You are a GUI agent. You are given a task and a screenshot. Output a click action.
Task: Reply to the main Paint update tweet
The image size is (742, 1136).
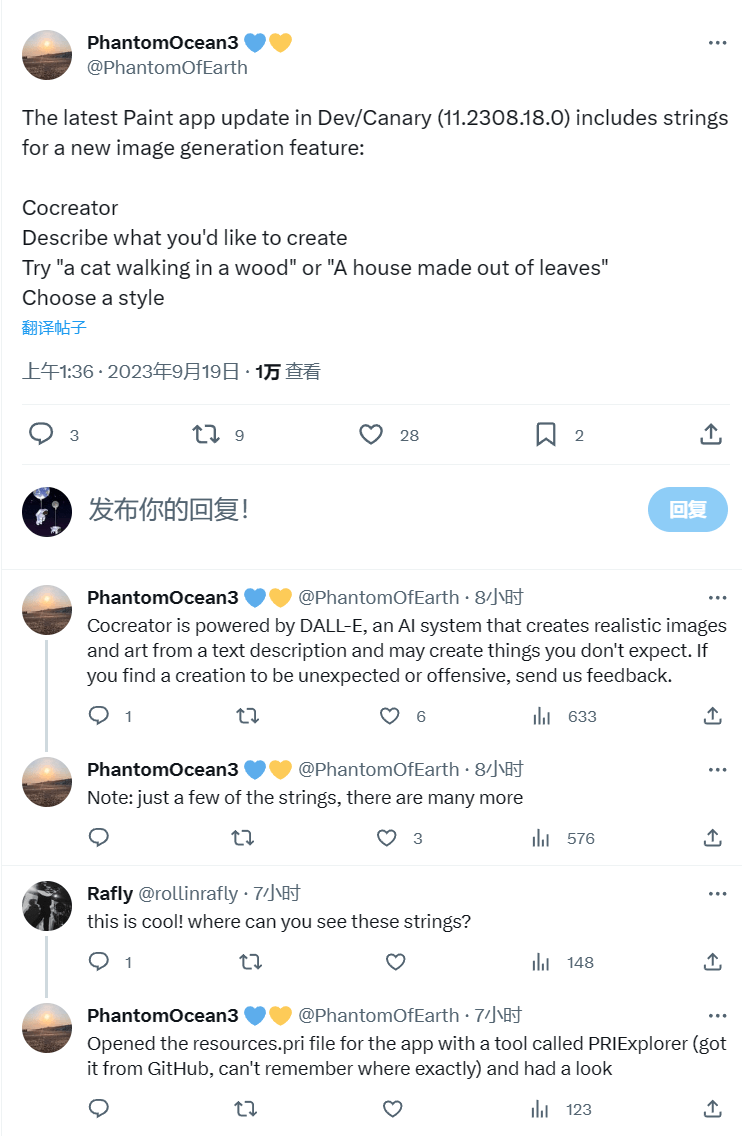tap(41, 434)
